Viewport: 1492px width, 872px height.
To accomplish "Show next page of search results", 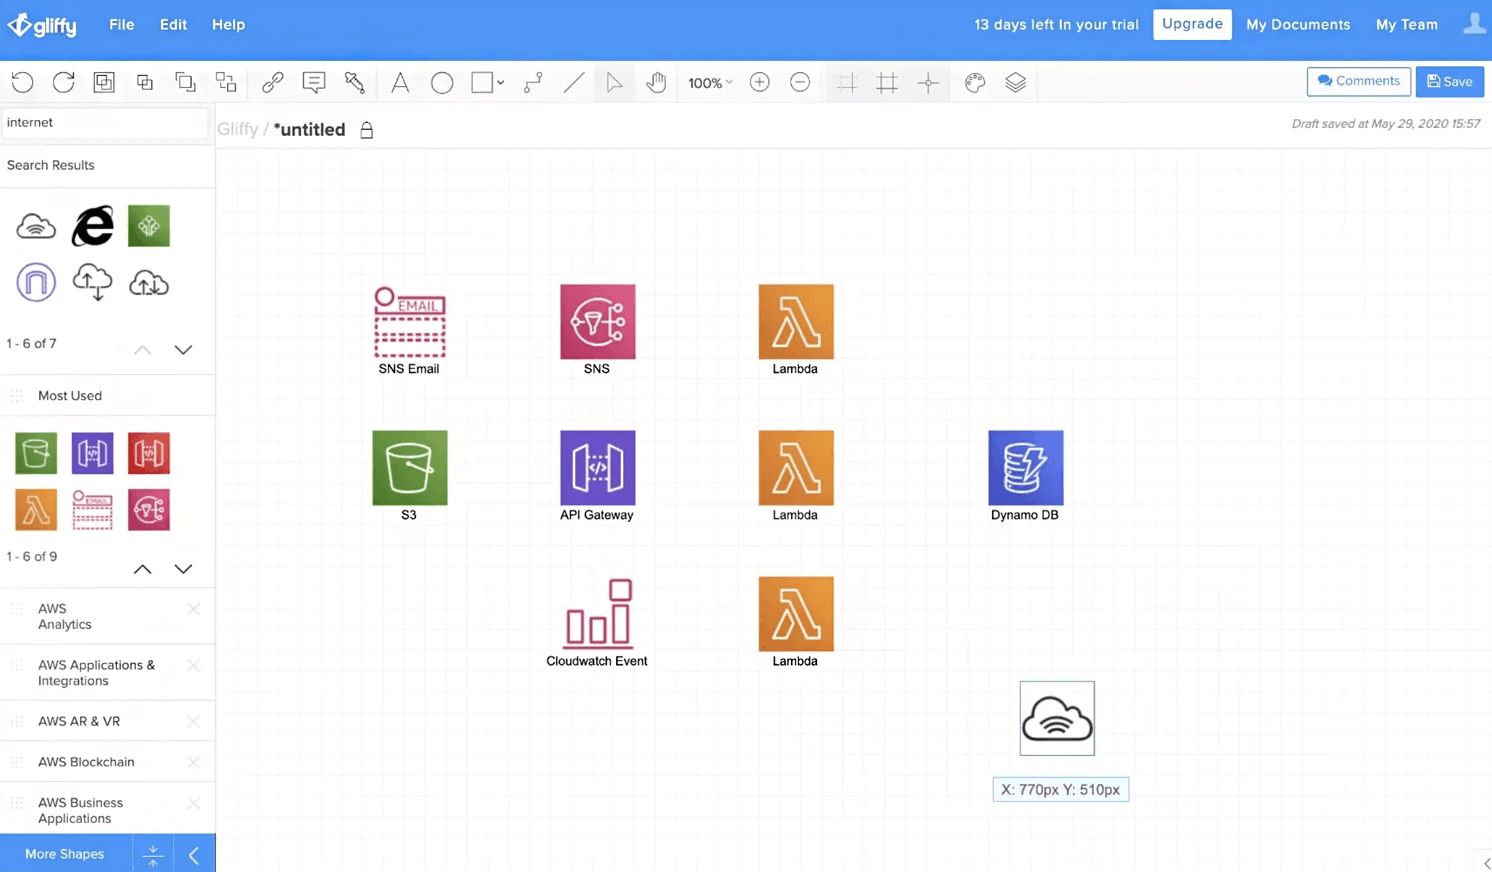I will pyautogui.click(x=183, y=350).
